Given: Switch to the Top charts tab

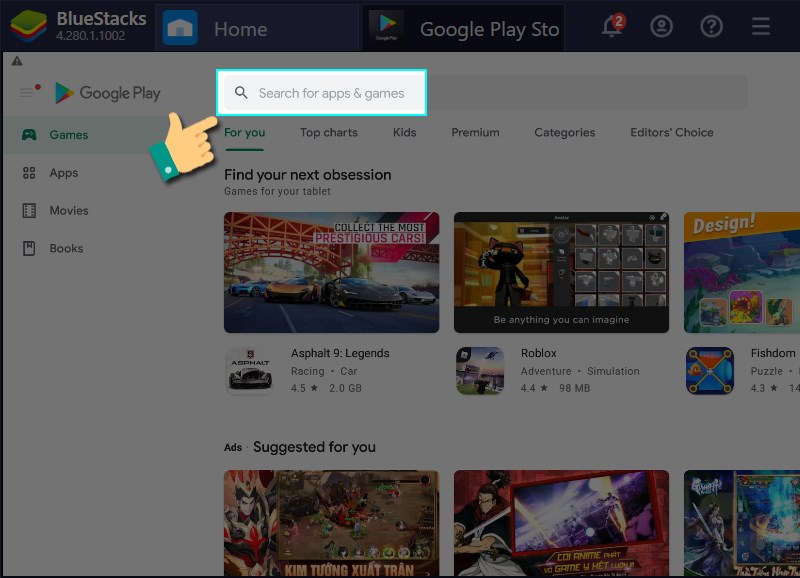Looking at the screenshot, I should coord(328,132).
